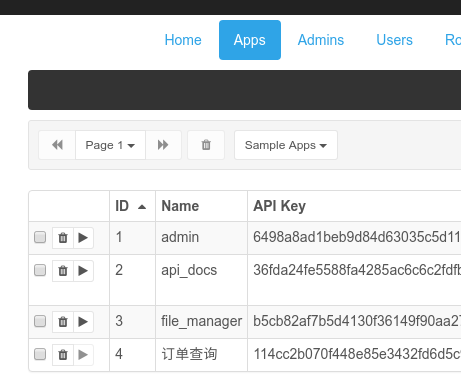Image resolution: width=461 pixels, height=389 pixels.
Task: Select the 'admin' name cell
Action: point(180,237)
